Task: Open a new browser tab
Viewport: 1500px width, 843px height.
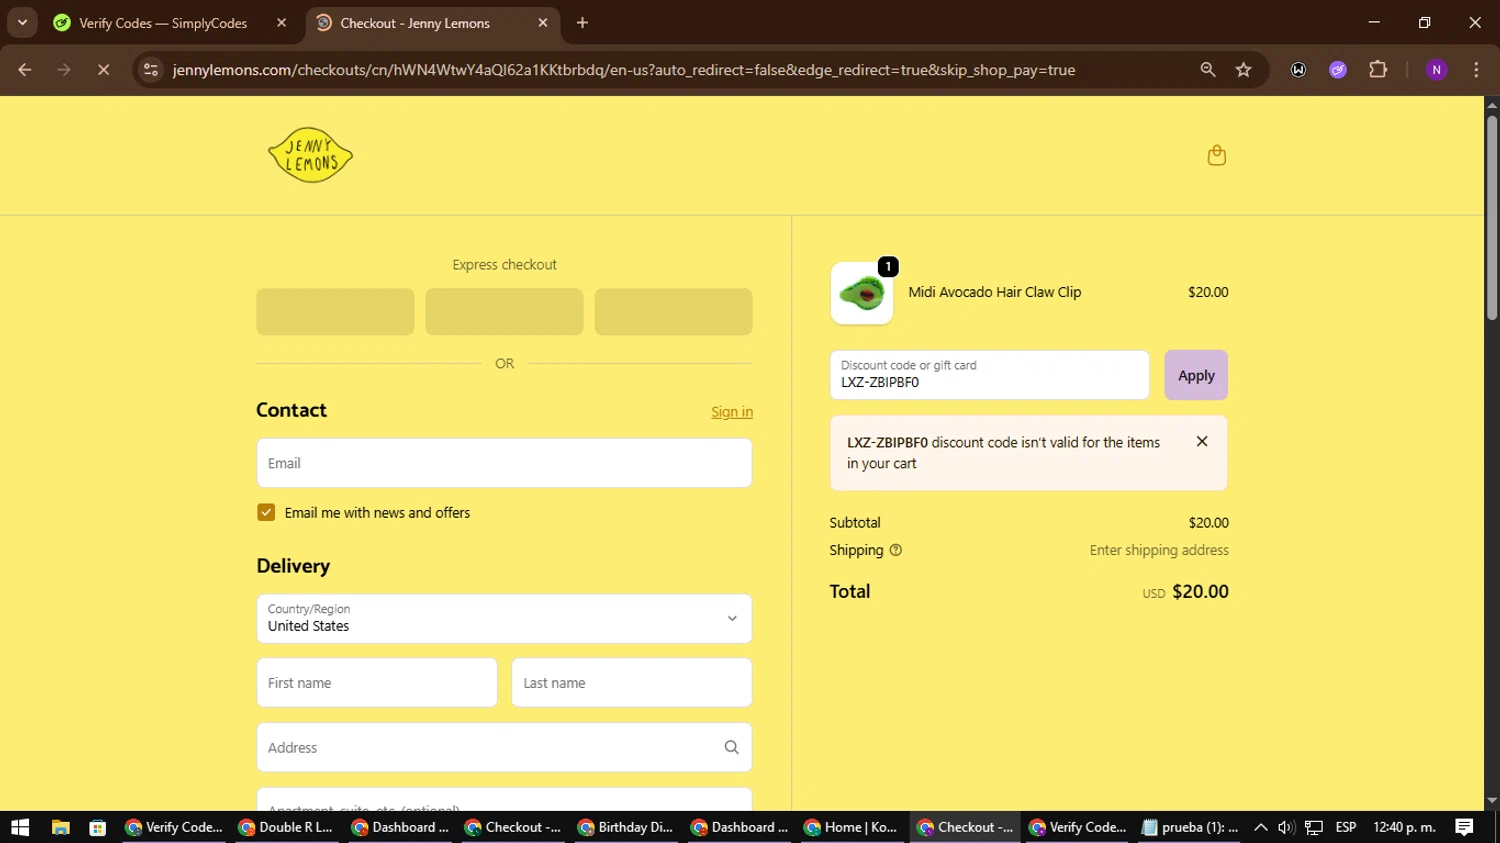Action: click(582, 23)
